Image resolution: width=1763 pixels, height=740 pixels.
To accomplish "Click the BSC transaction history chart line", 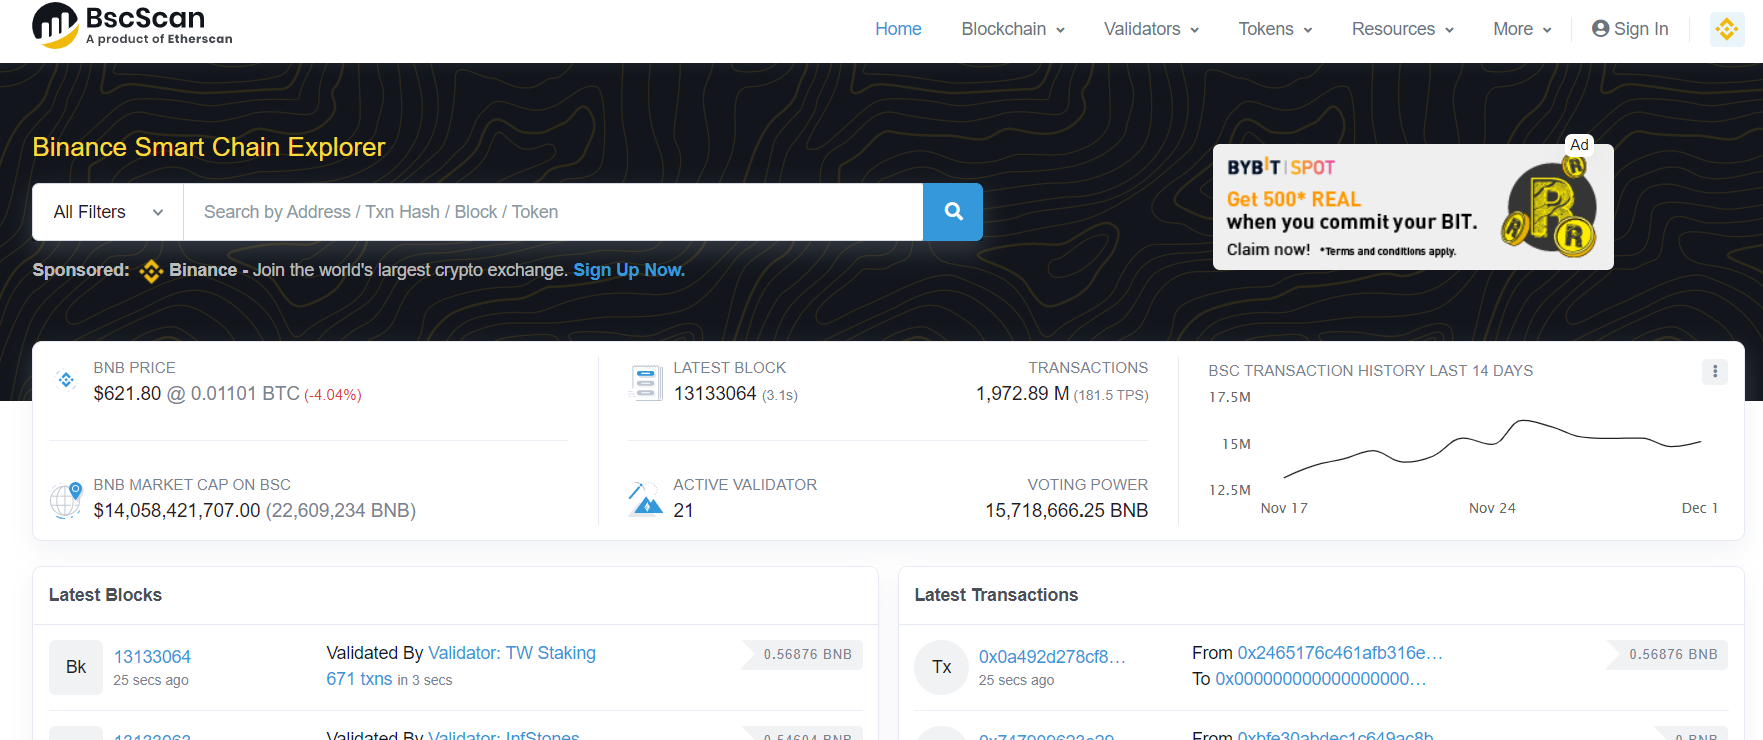I will [x=1492, y=447].
